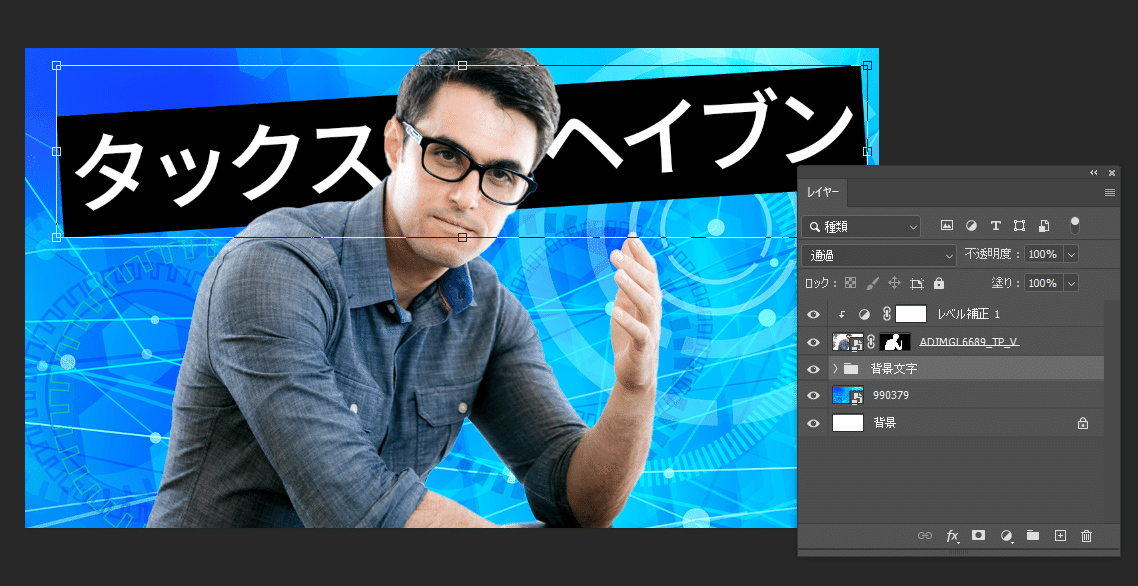Click the mask link chain on レベル補正 1
The image size is (1138, 586).
(886, 314)
